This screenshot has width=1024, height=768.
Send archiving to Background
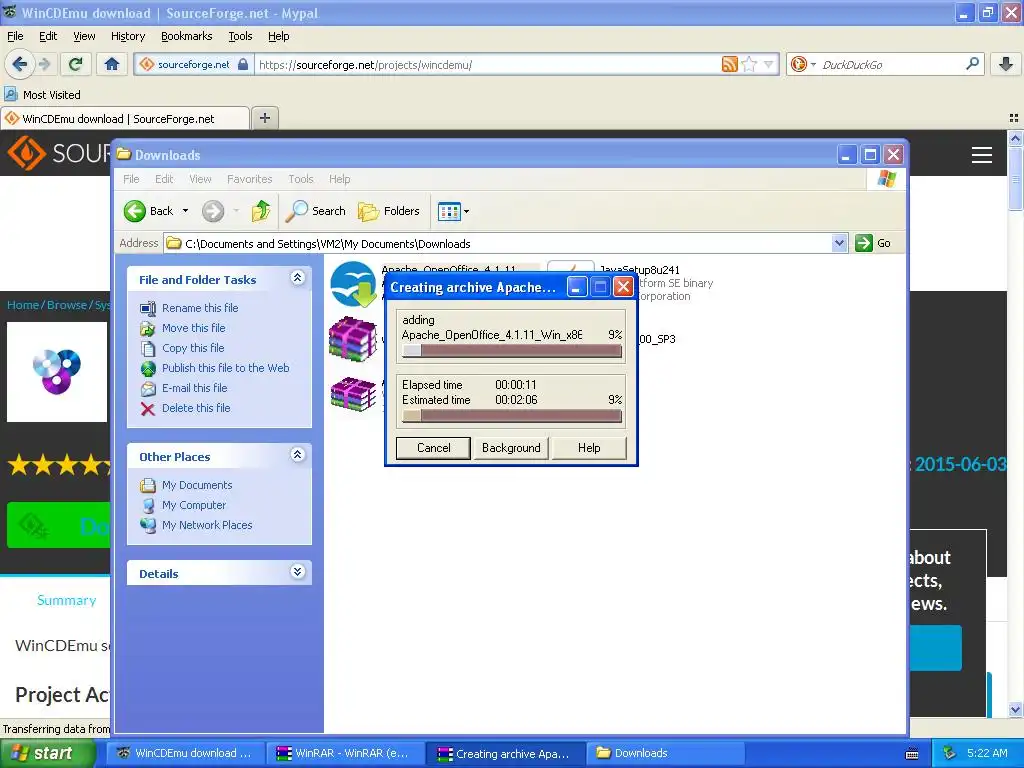pos(511,448)
